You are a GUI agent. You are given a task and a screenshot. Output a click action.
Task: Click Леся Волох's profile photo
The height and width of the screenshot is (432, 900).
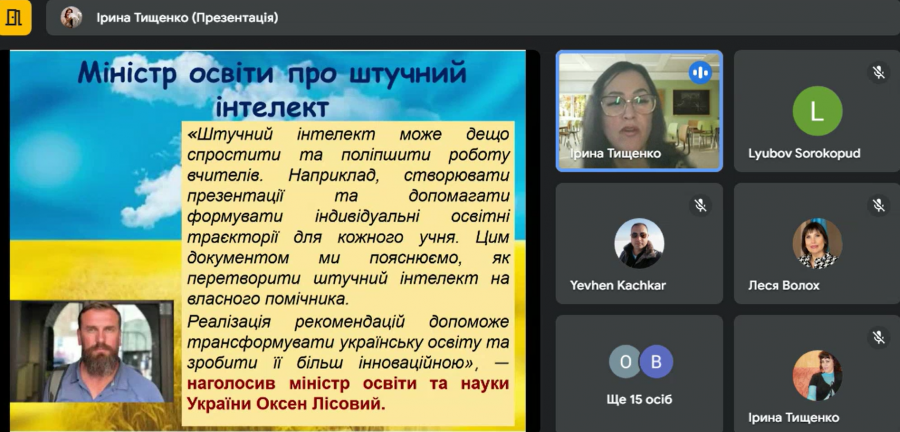[817, 243]
